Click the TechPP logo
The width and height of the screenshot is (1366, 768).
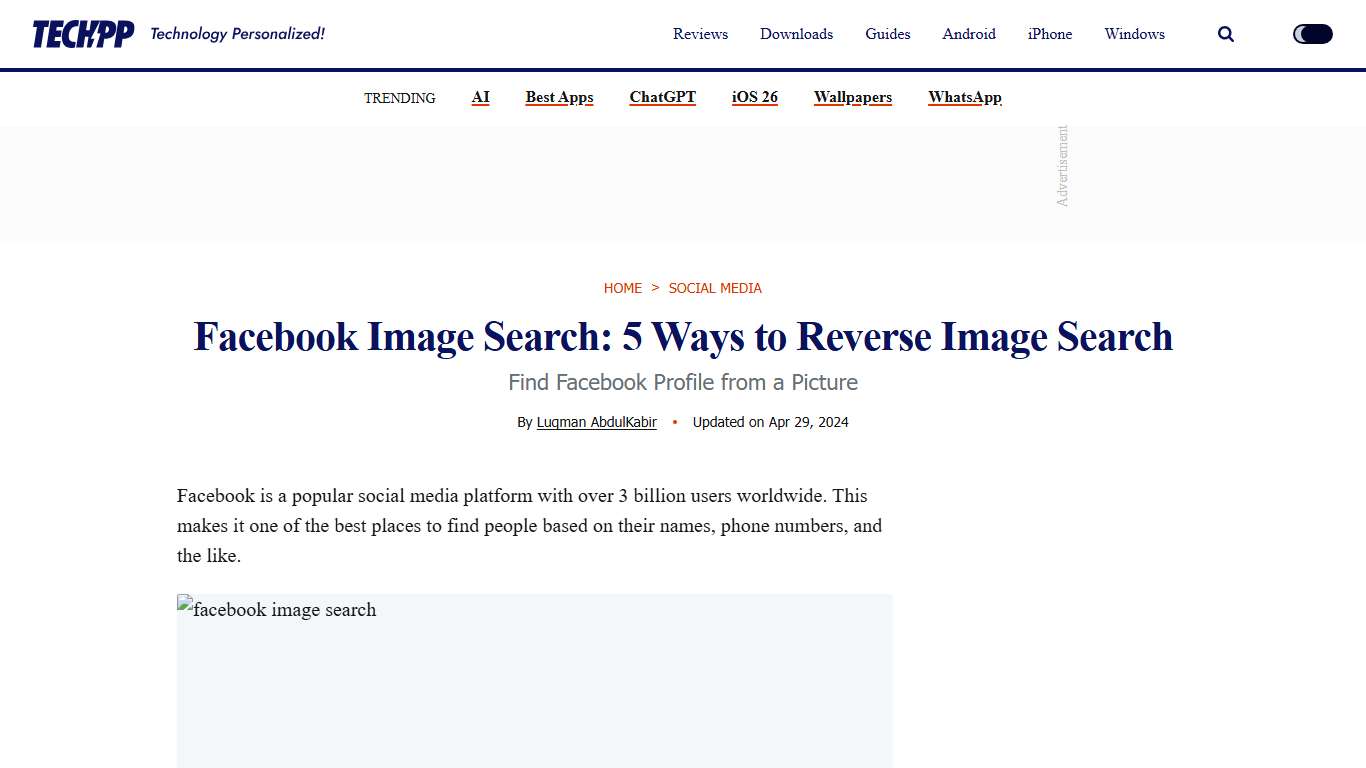(80, 31)
